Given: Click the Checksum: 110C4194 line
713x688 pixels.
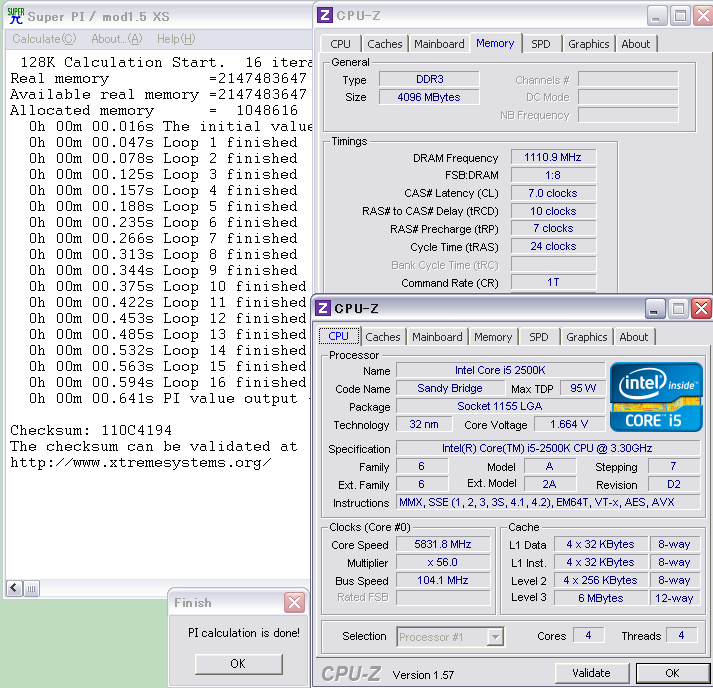Looking at the screenshot, I should click(91, 430).
